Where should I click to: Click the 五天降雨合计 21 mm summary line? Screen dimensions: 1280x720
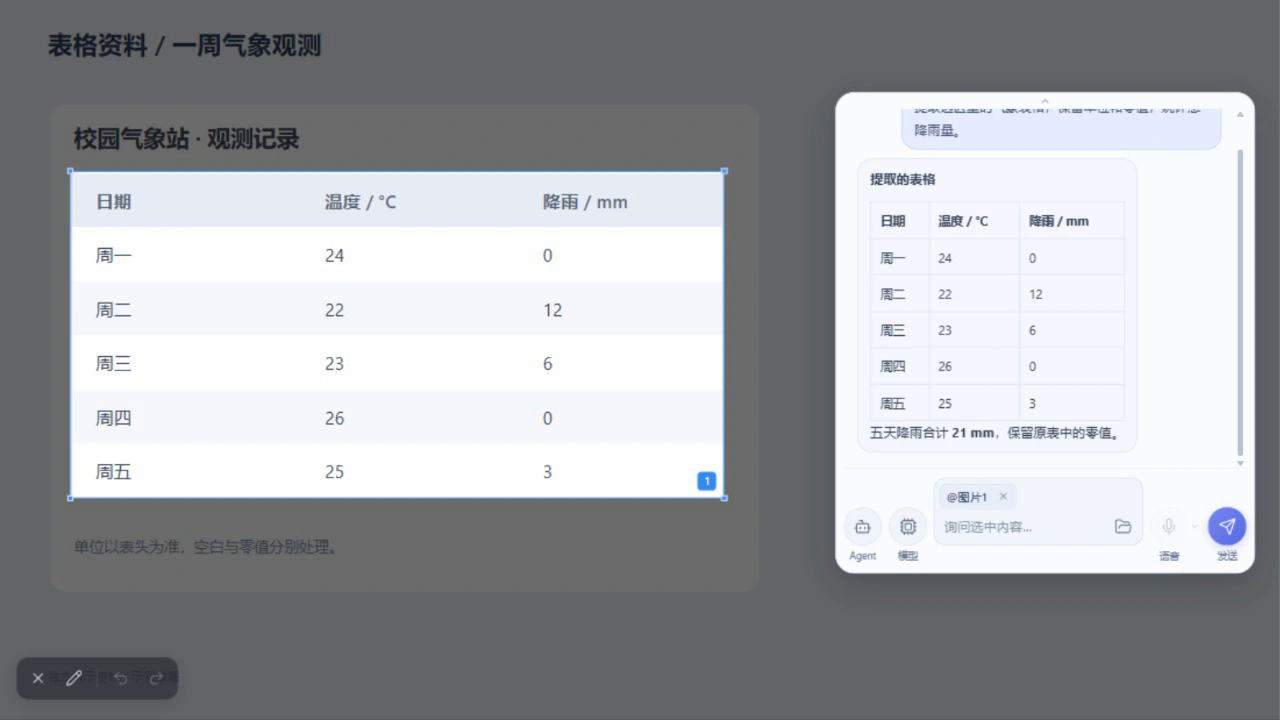(996, 434)
